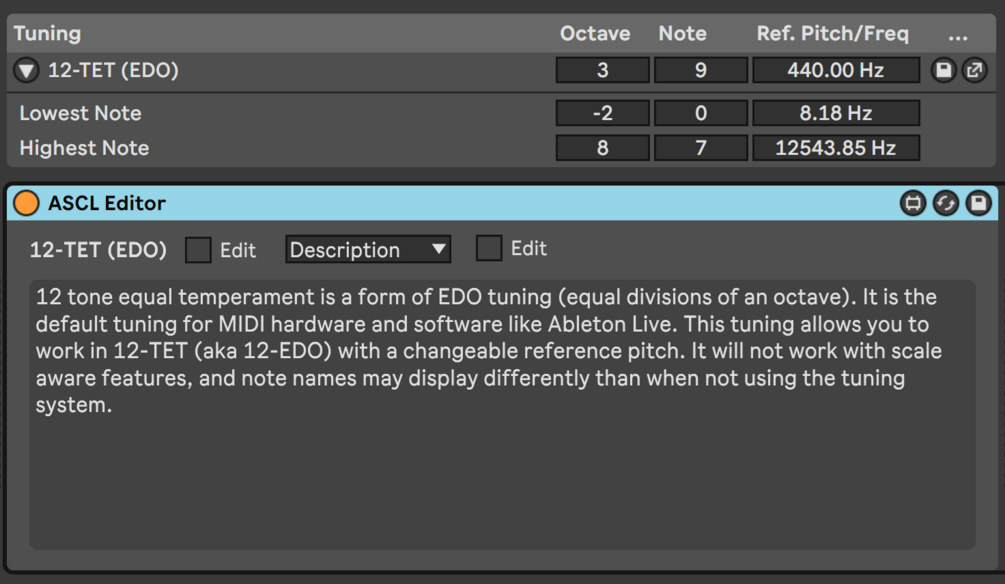Click ASCL Editor resize frame icon
The image size is (1005, 584).
tap(912, 204)
